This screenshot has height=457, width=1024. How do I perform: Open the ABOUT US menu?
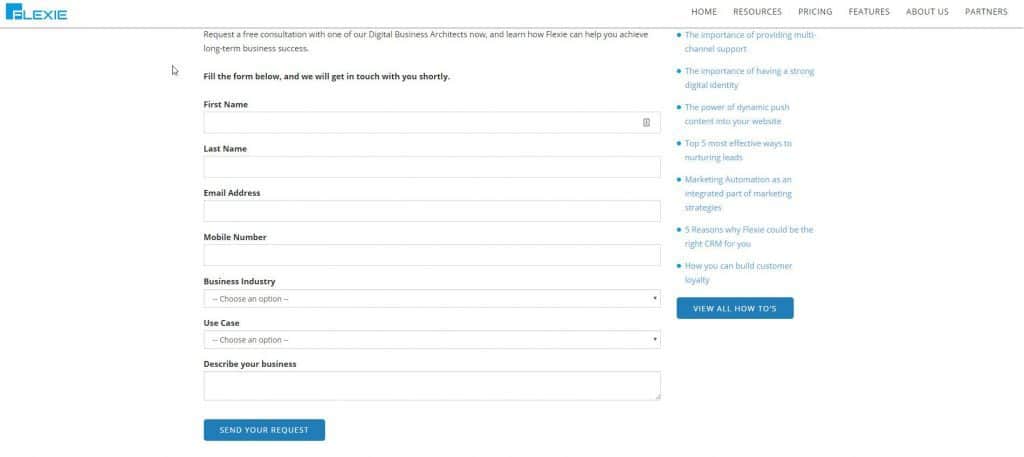pyautogui.click(x=927, y=12)
